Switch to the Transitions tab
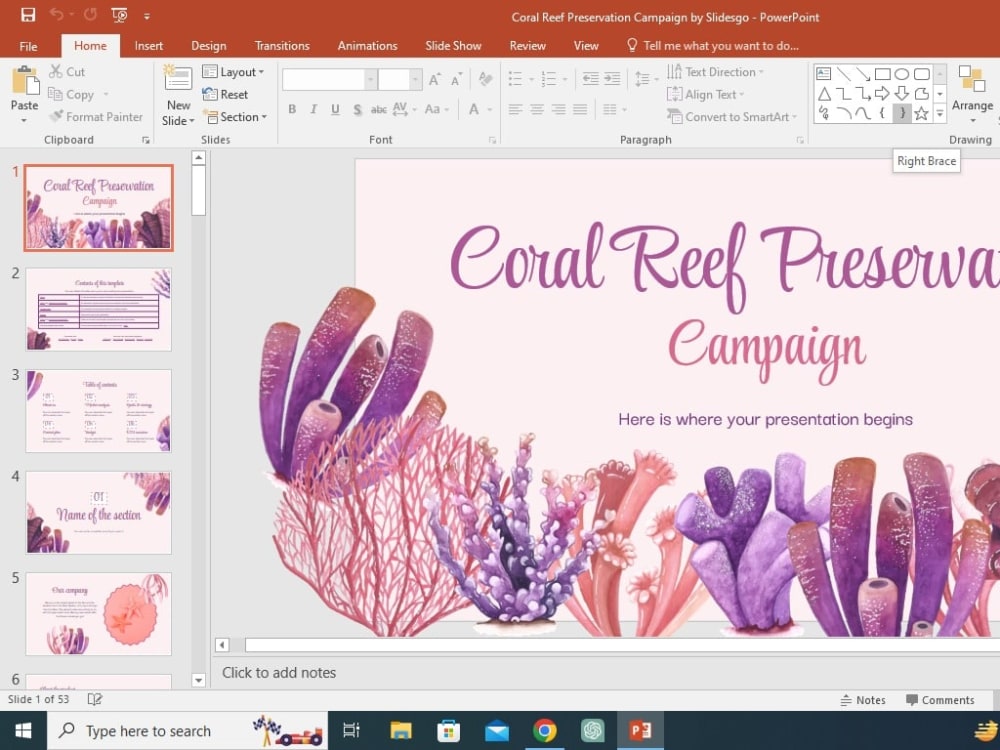The height and width of the screenshot is (750, 1000). tap(282, 46)
